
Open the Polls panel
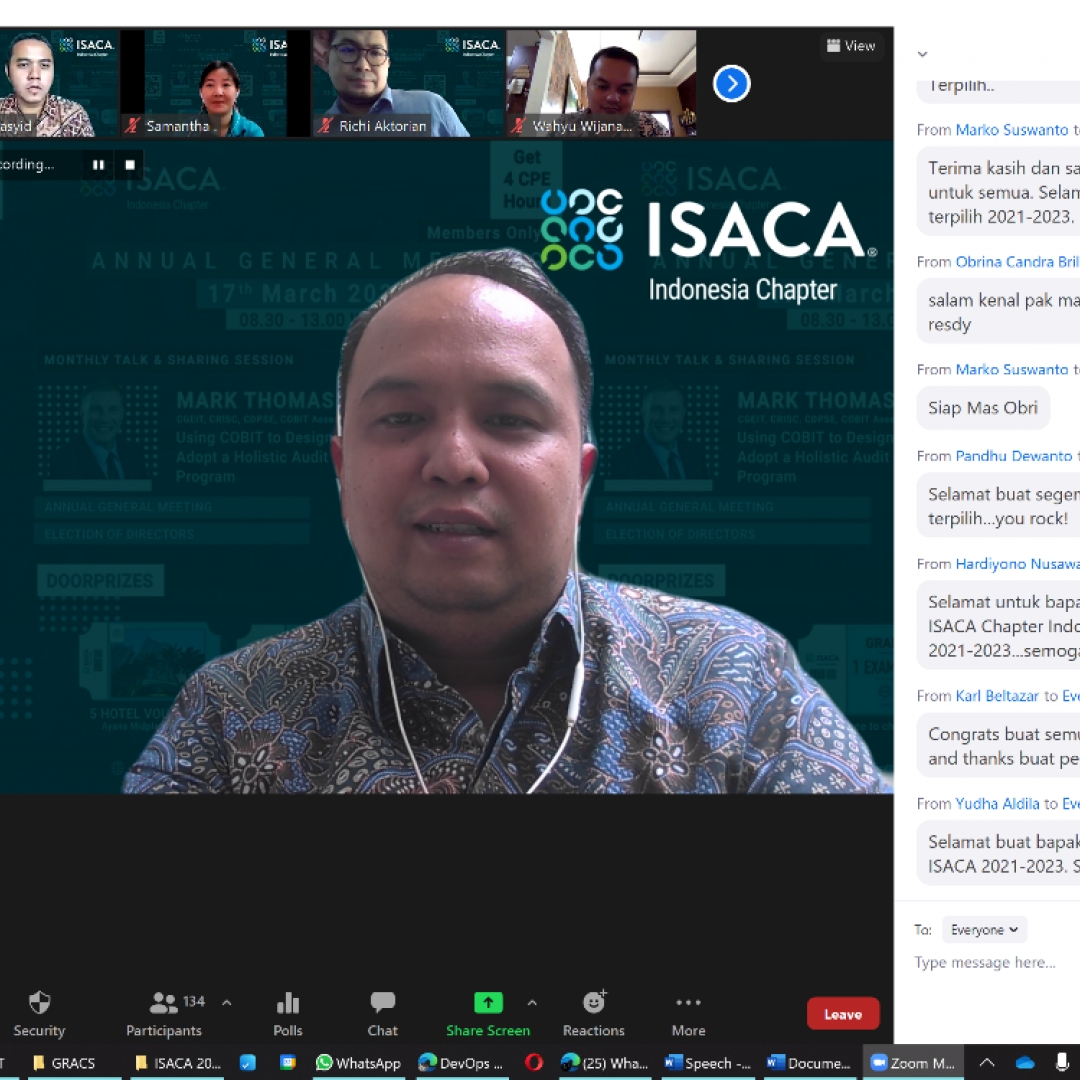(288, 1013)
